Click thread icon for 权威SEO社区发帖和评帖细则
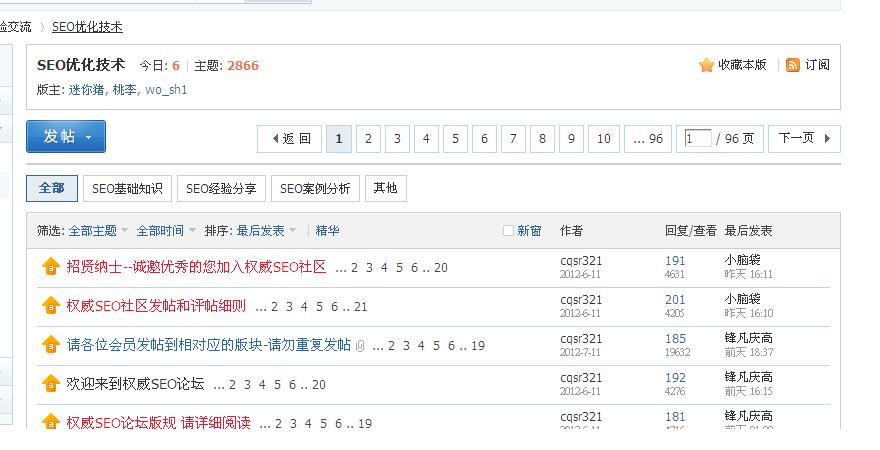880x450 pixels. [x=51, y=306]
